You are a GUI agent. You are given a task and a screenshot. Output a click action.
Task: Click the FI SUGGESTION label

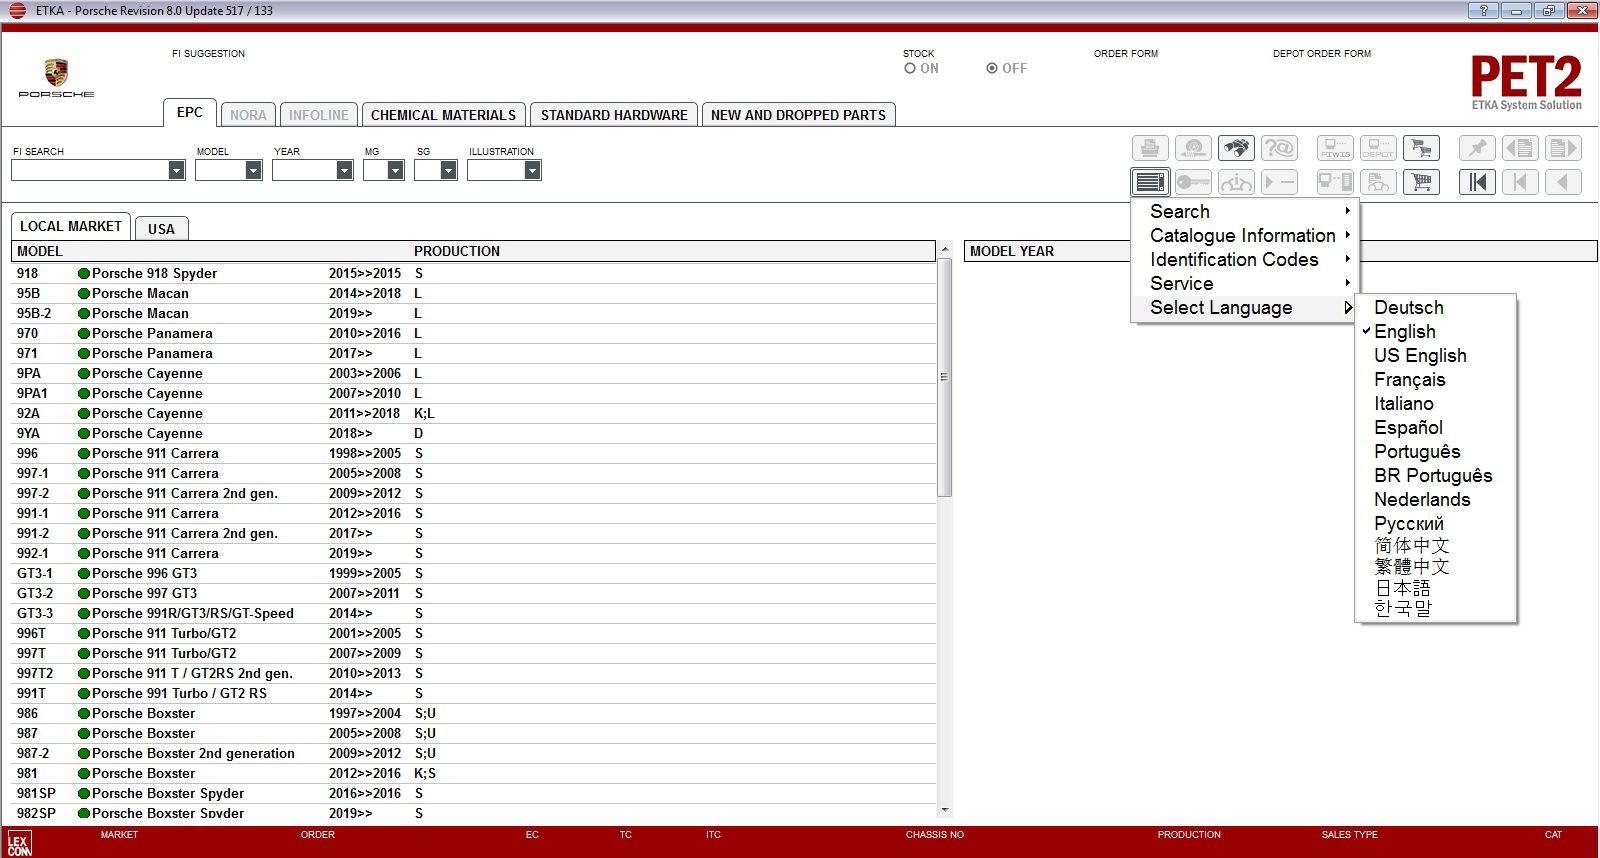click(x=208, y=54)
